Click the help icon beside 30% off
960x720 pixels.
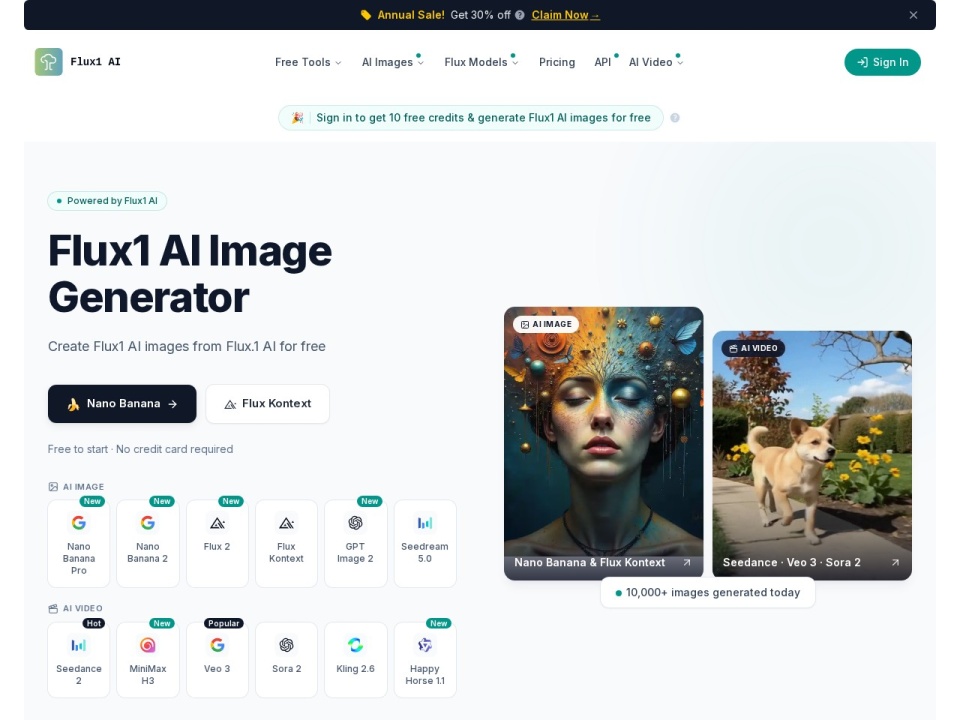520,15
